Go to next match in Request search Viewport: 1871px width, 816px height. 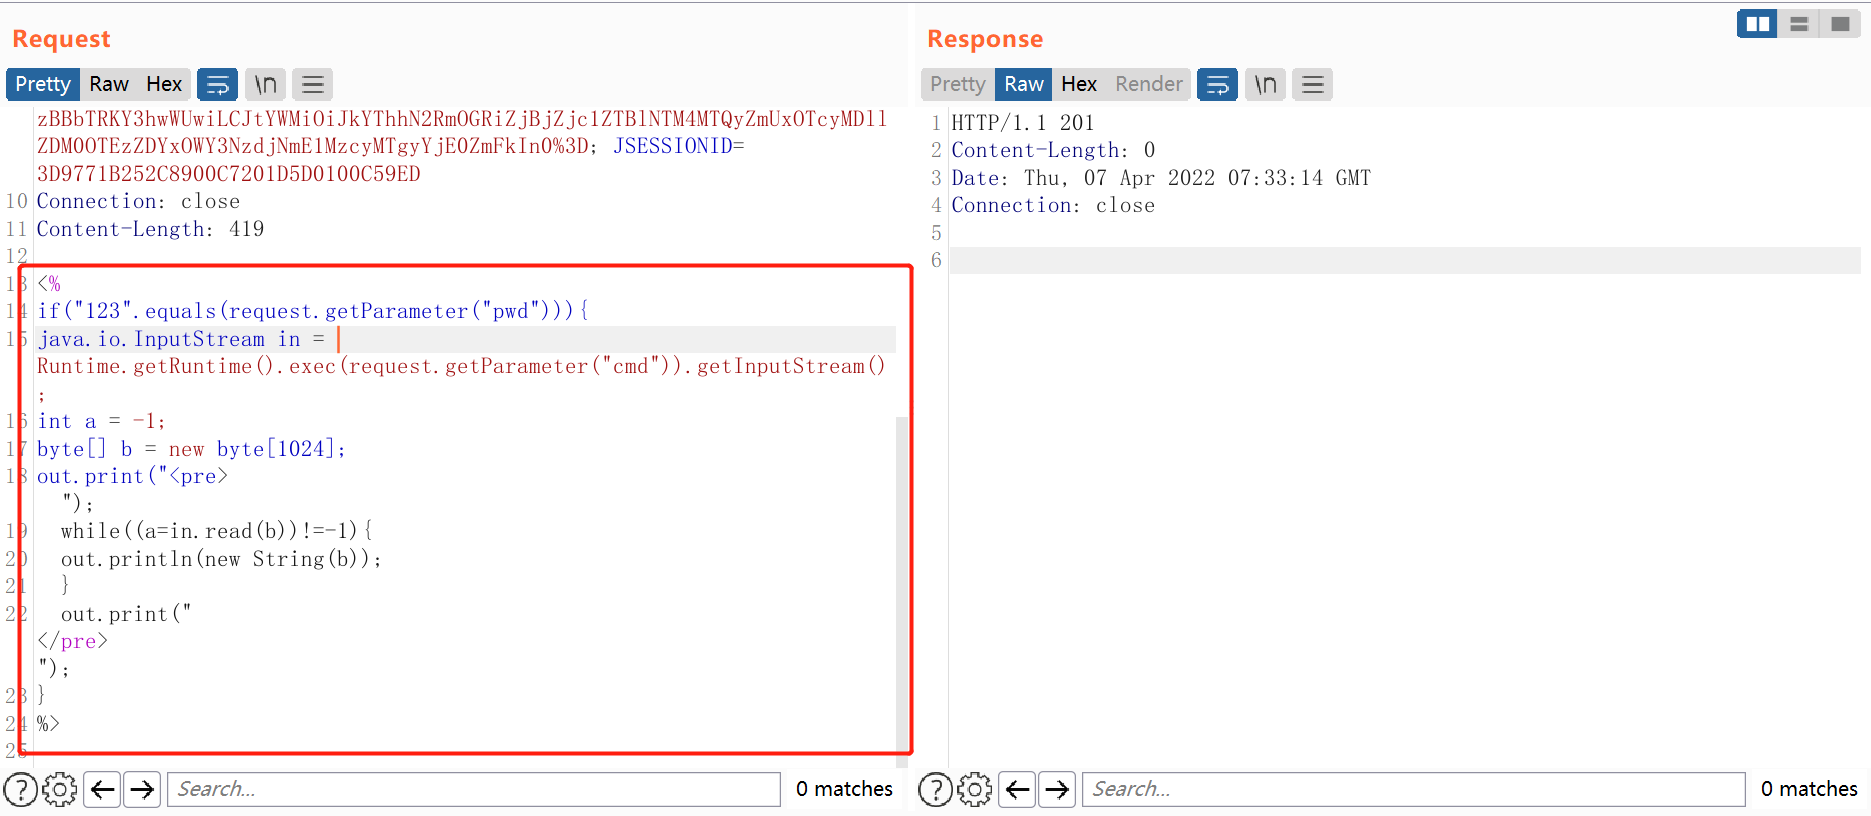142,790
